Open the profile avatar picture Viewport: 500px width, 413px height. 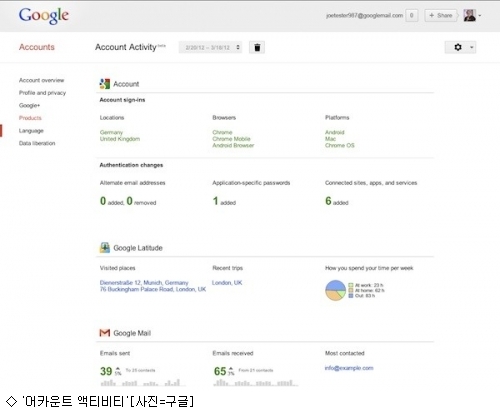[469, 15]
